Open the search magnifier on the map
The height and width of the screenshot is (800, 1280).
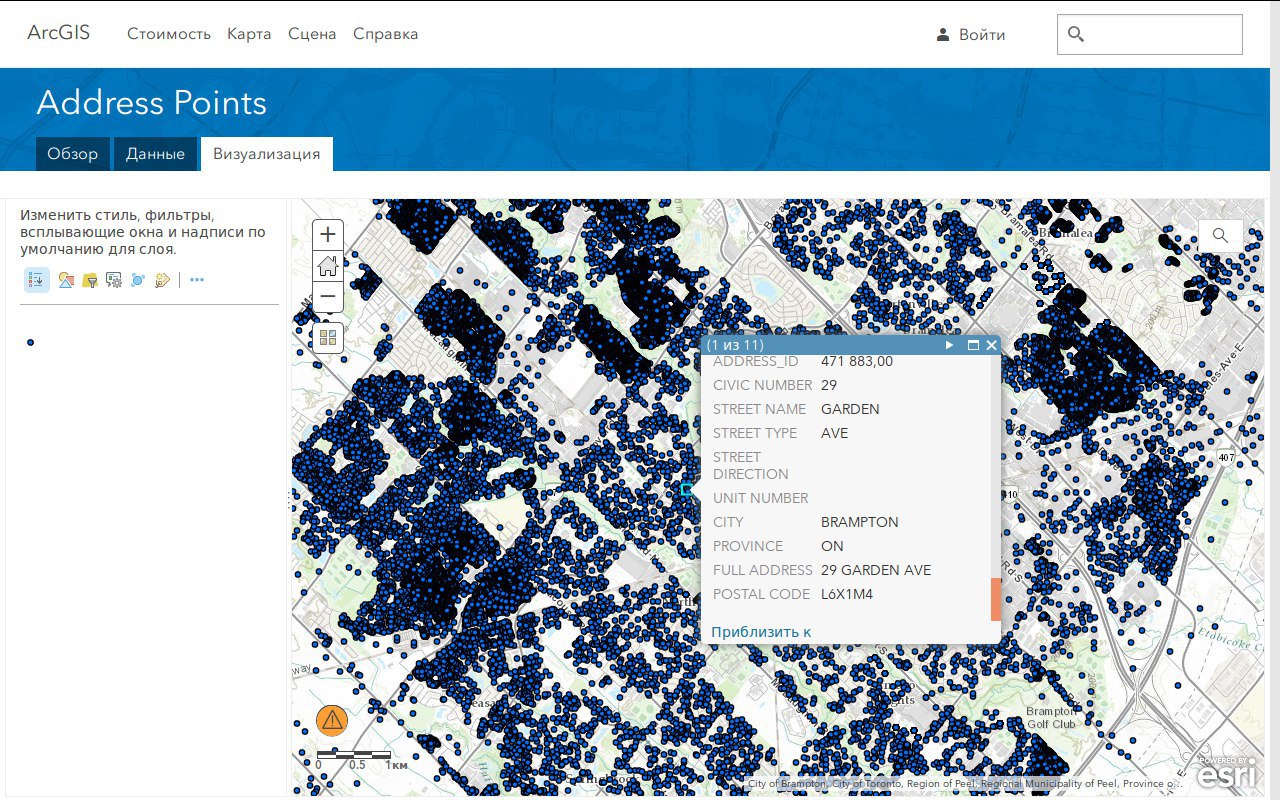(x=1221, y=235)
